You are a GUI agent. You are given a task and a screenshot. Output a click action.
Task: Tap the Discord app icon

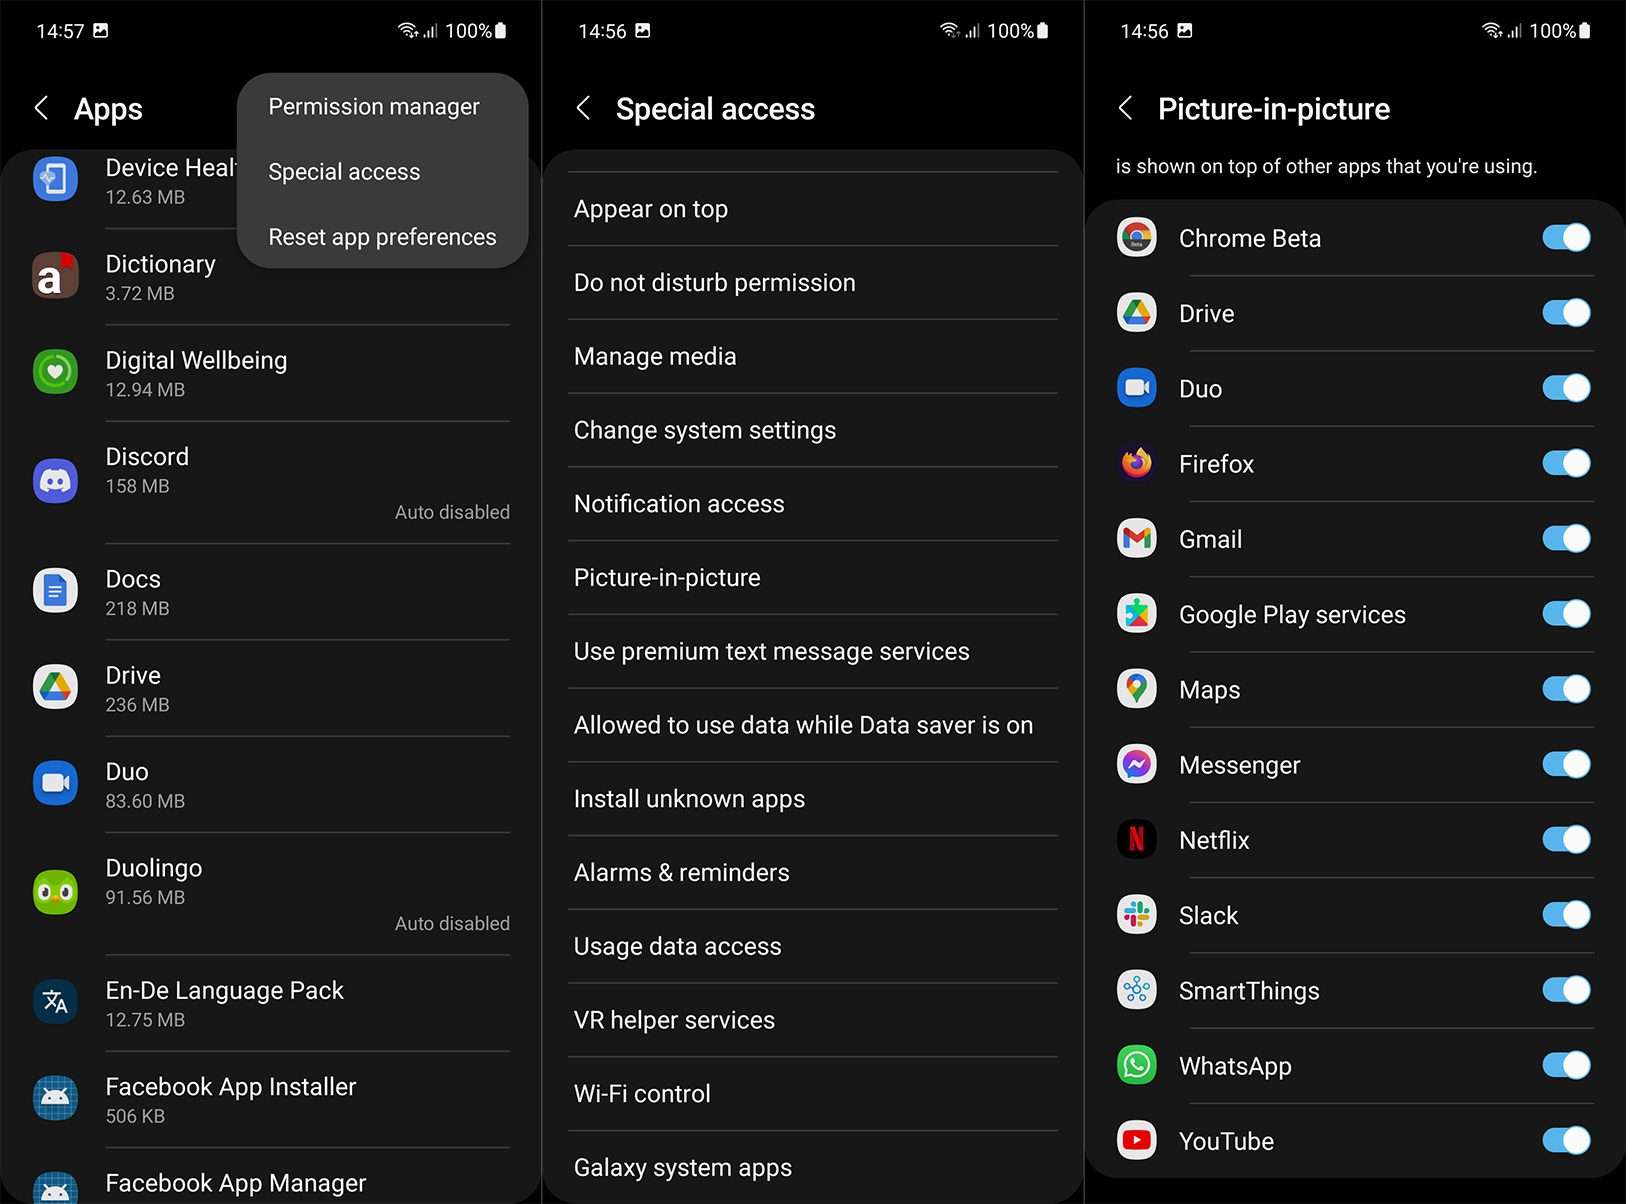coord(56,481)
